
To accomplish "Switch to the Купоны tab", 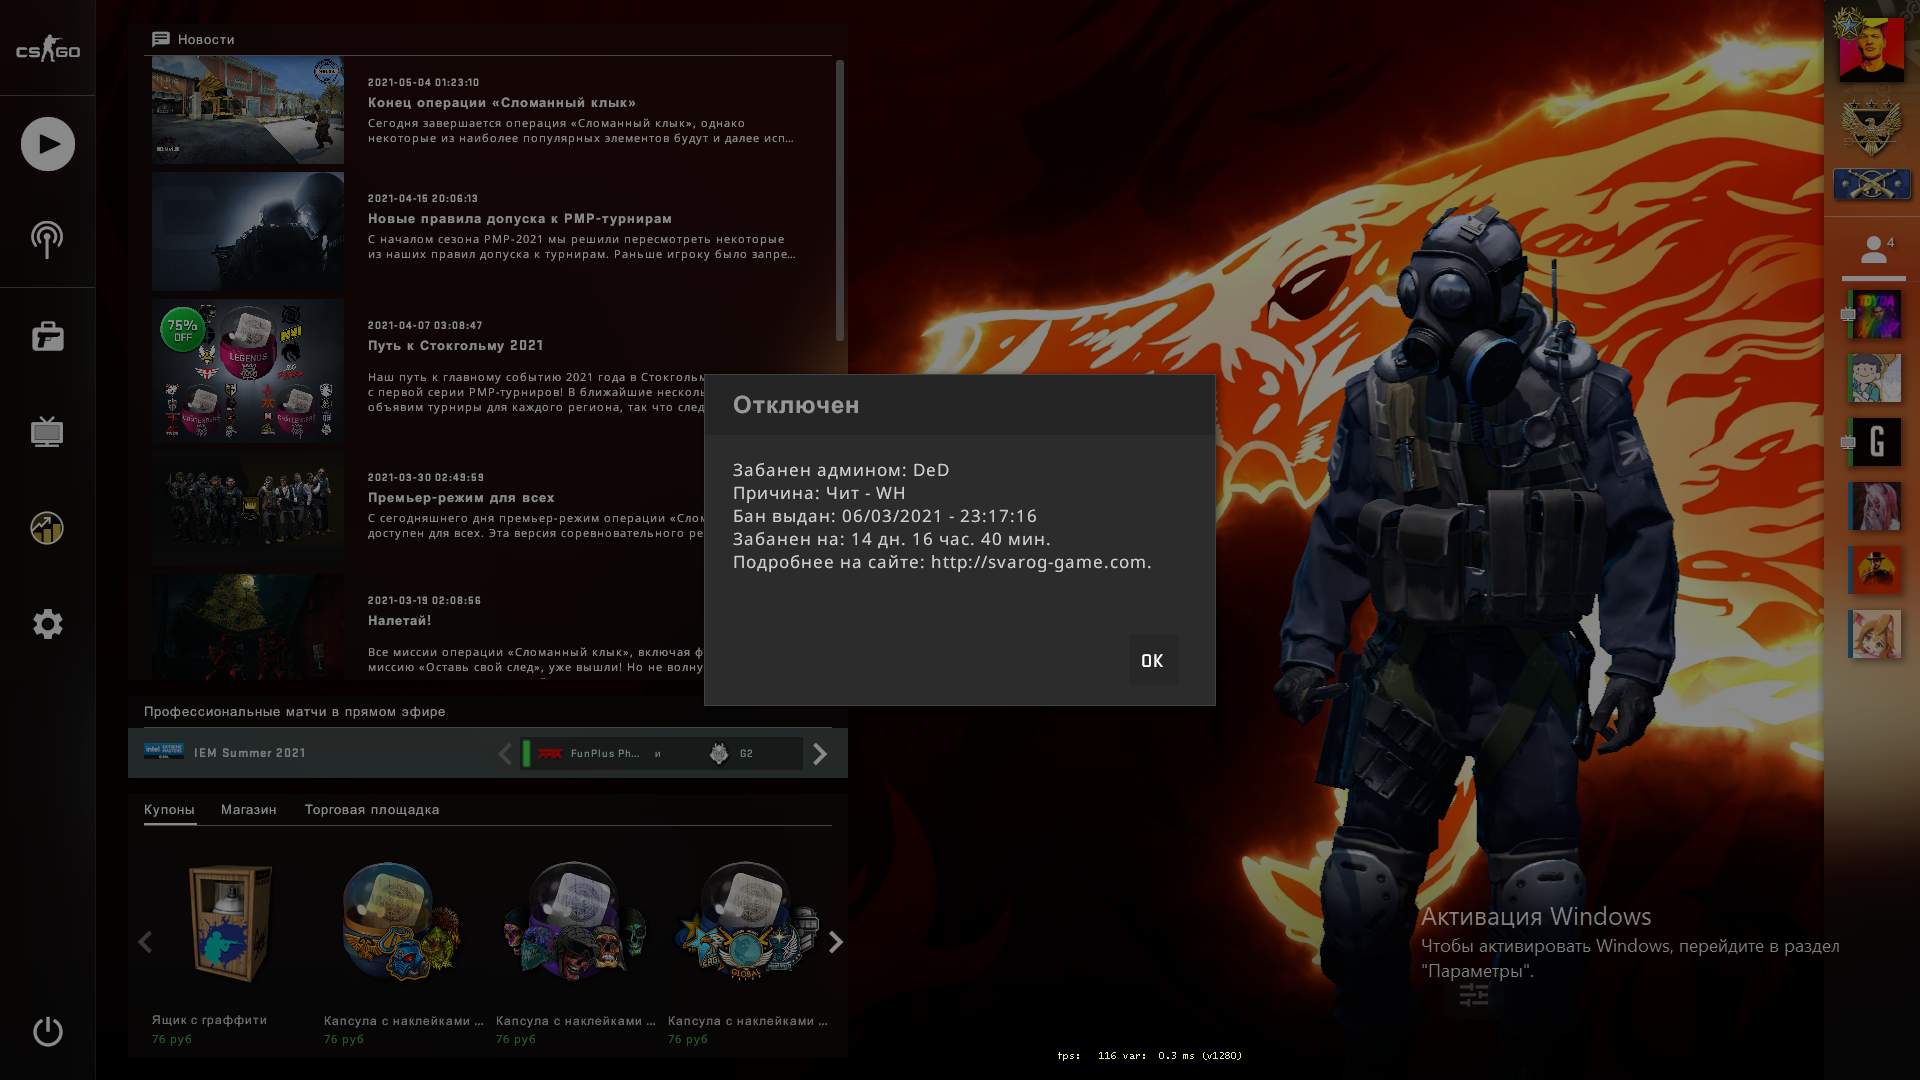I will click(169, 809).
